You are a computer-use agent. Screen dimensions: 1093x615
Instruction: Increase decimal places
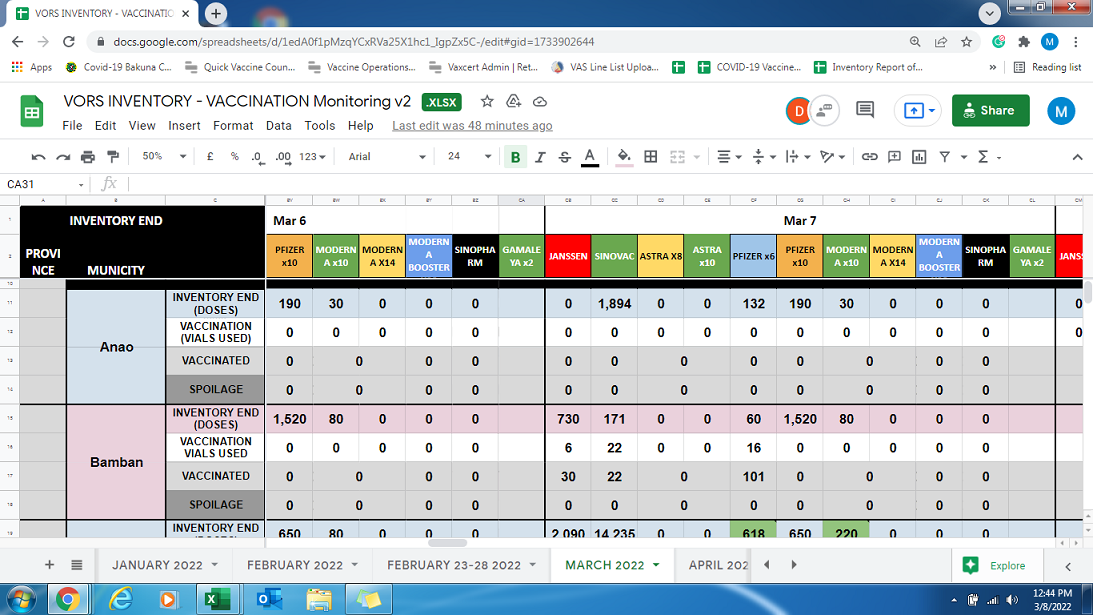[x=283, y=157]
